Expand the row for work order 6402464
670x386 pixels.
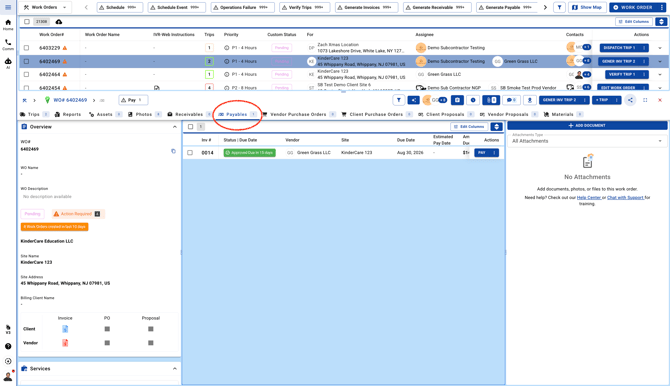click(660, 74)
